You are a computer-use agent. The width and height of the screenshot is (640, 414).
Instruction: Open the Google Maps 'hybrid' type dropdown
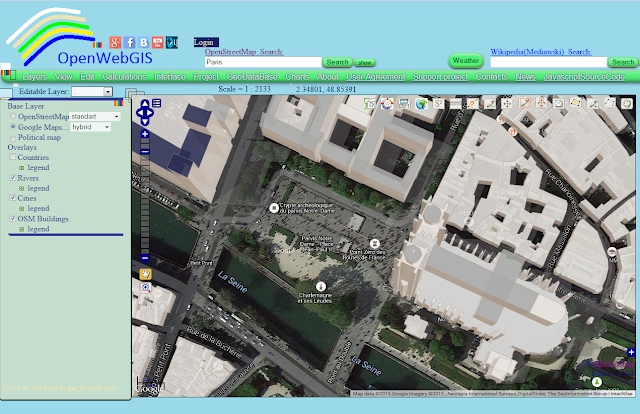click(x=91, y=127)
